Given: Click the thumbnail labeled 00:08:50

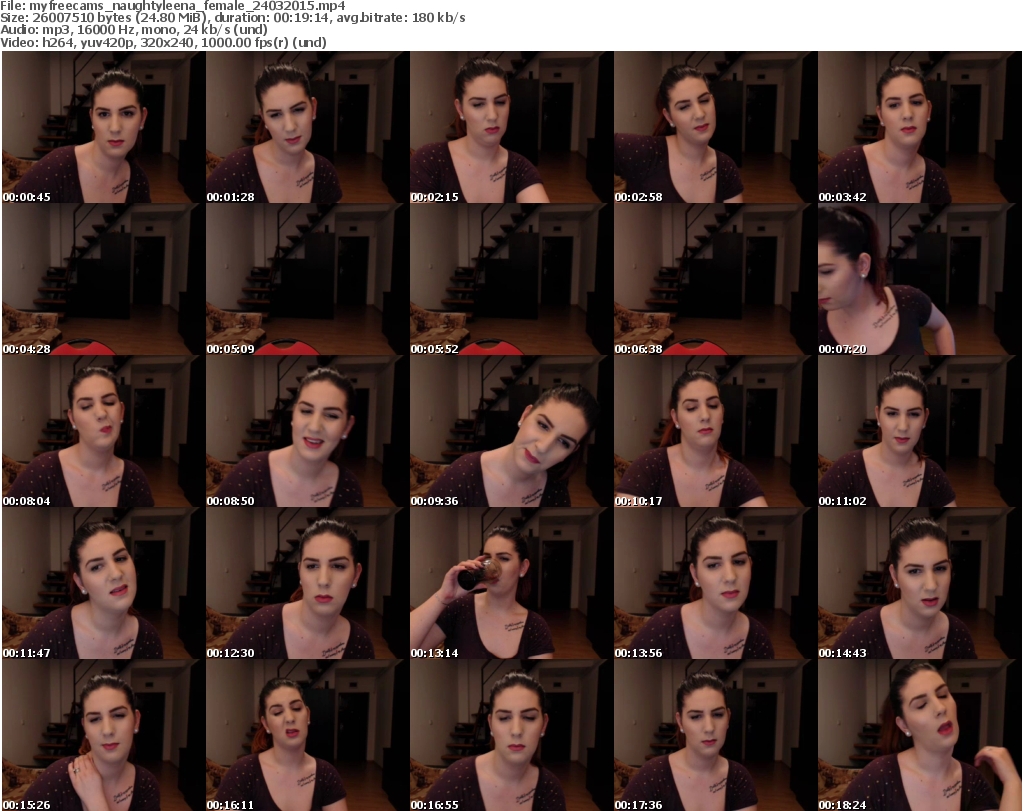Looking at the screenshot, I should [x=308, y=432].
